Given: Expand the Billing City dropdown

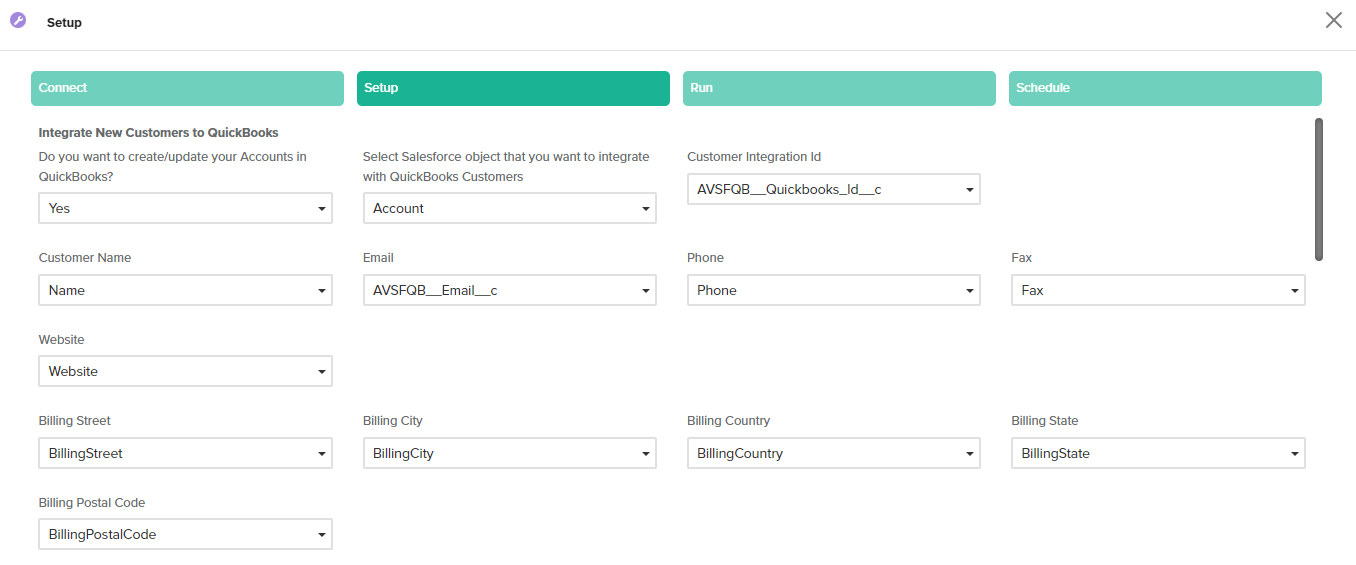Looking at the screenshot, I should (x=509, y=453).
